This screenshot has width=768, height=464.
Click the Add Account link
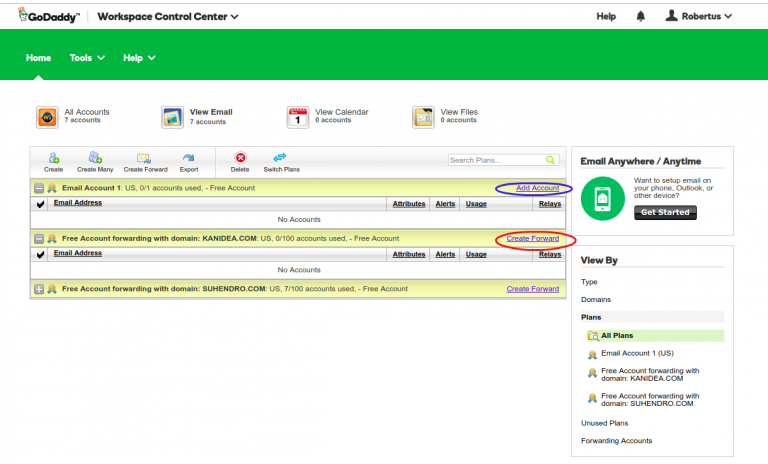[537, 188]
